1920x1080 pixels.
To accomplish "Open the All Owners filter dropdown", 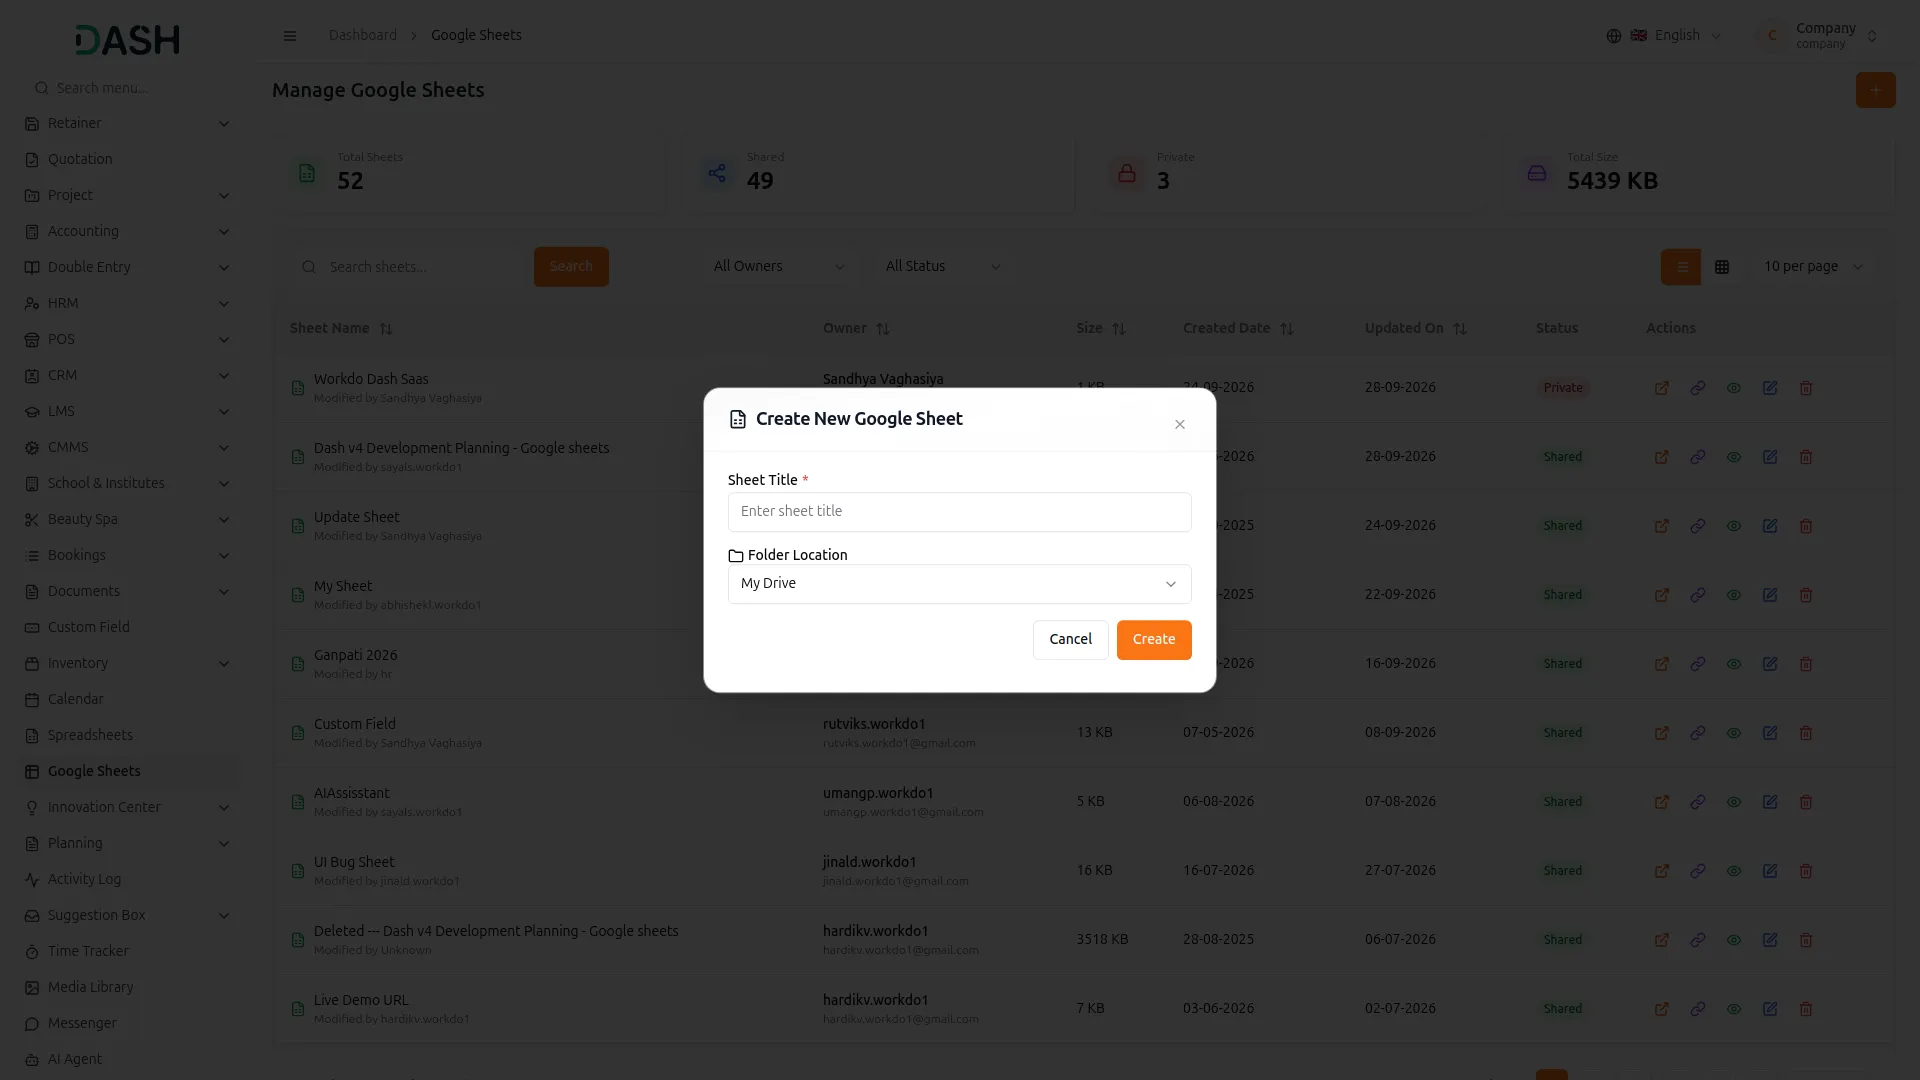I will click(x=779, y=267).
